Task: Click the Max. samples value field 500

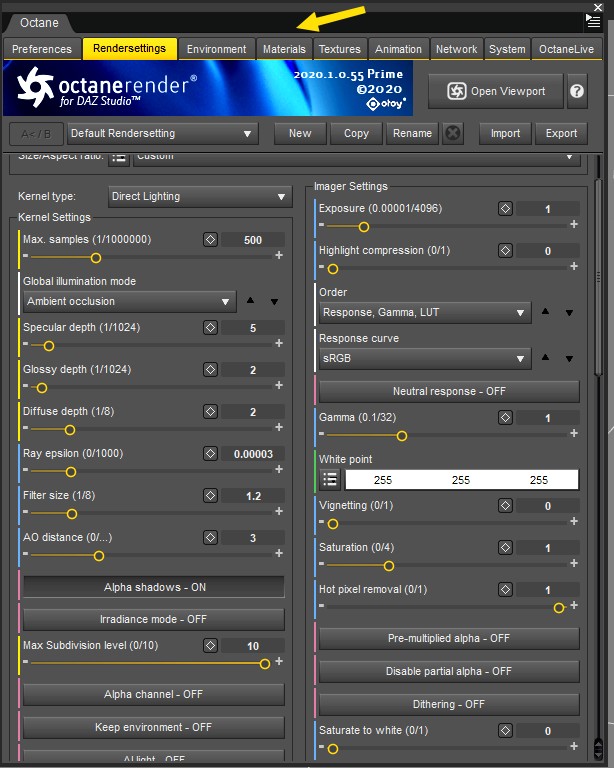Action: click(x=253, y=240)
